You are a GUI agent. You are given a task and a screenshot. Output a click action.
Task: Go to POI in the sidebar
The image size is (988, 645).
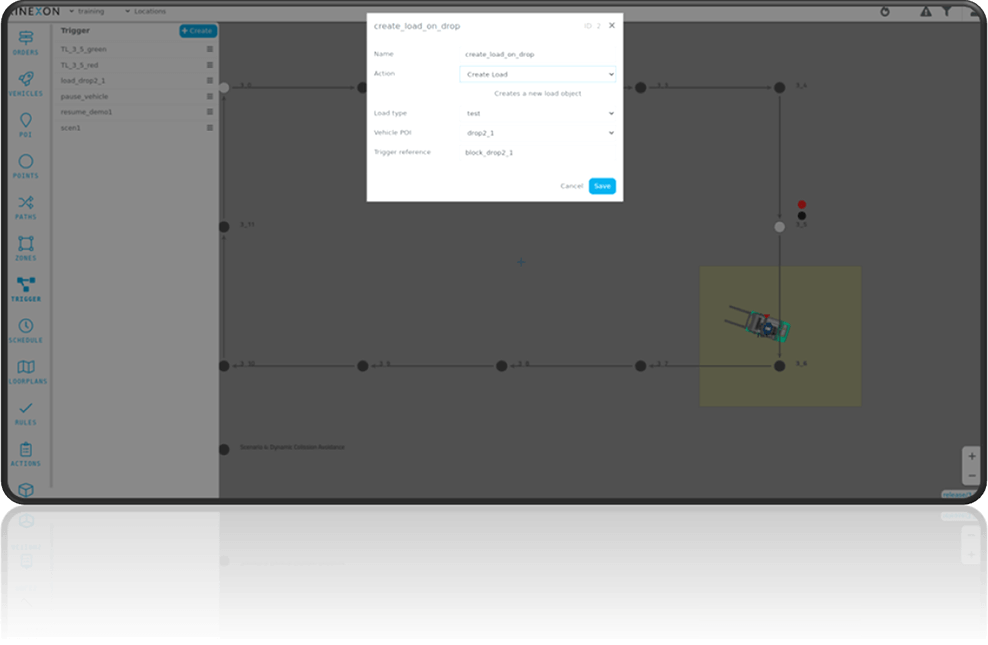(26, 124)
